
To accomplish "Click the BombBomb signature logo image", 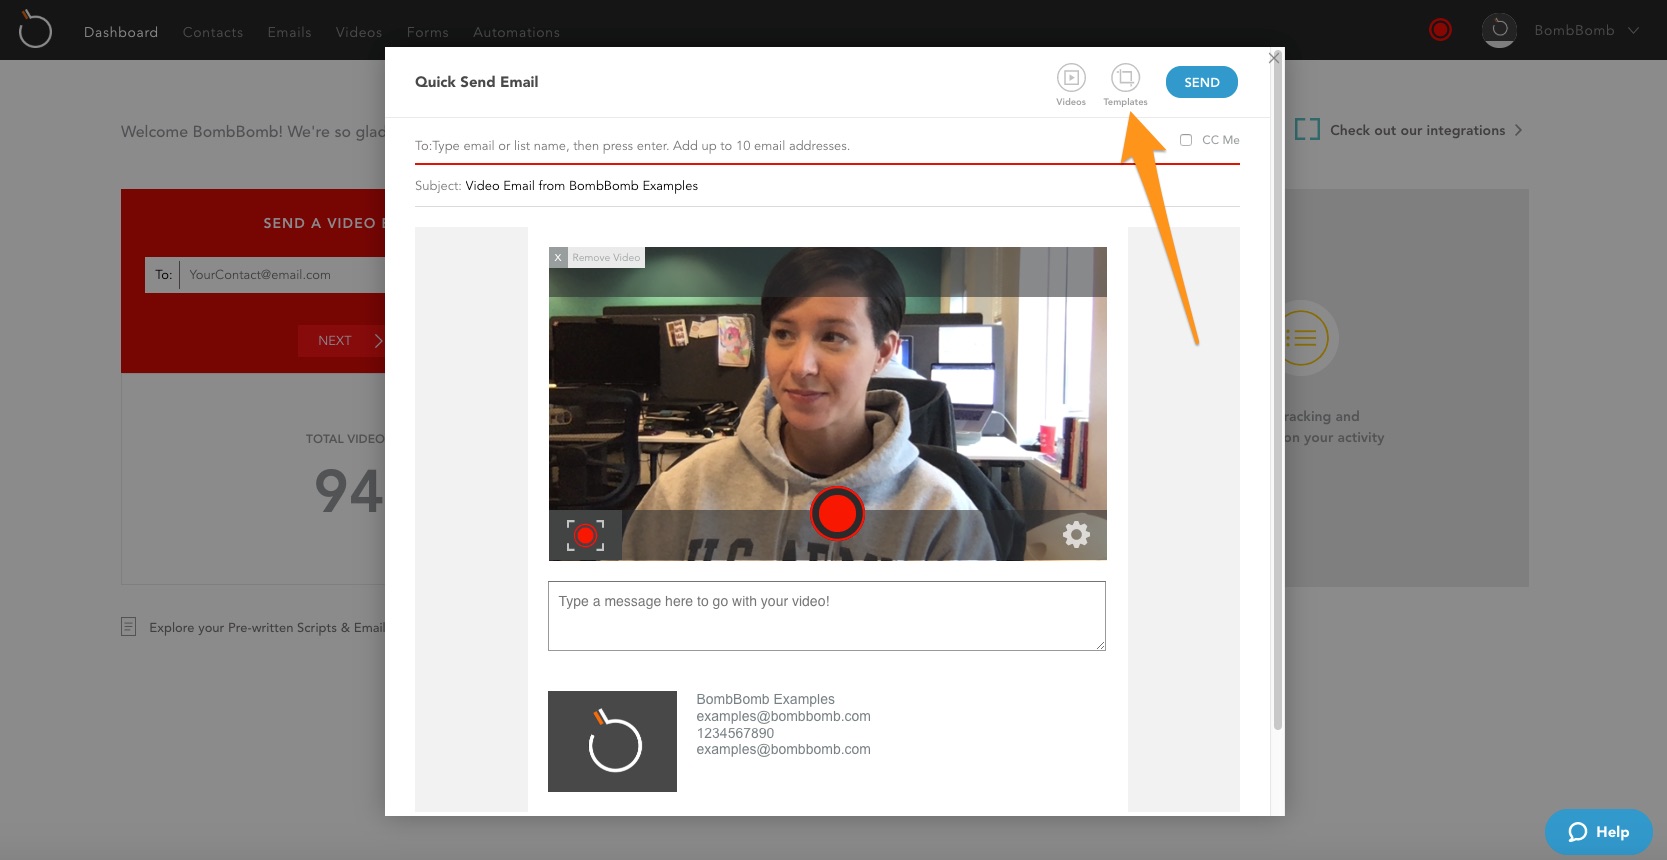I will coord(612,741).
